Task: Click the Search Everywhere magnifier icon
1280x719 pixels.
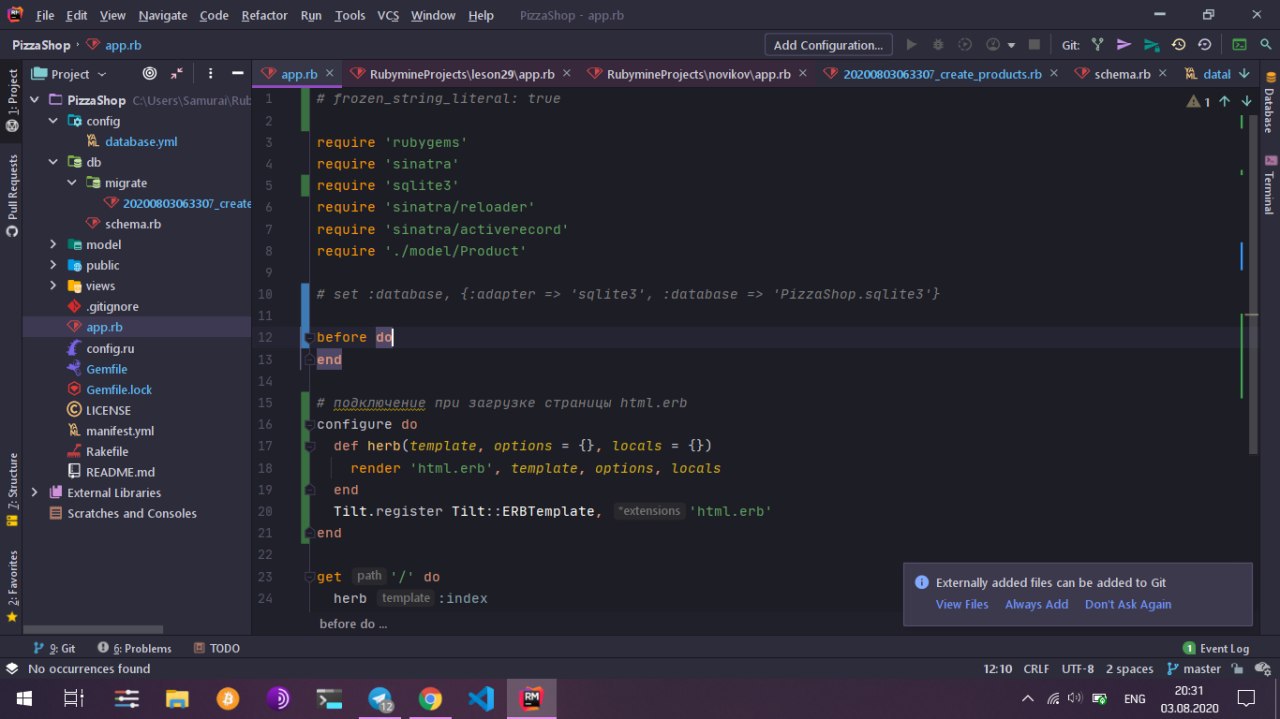Action: (1266, 45)
